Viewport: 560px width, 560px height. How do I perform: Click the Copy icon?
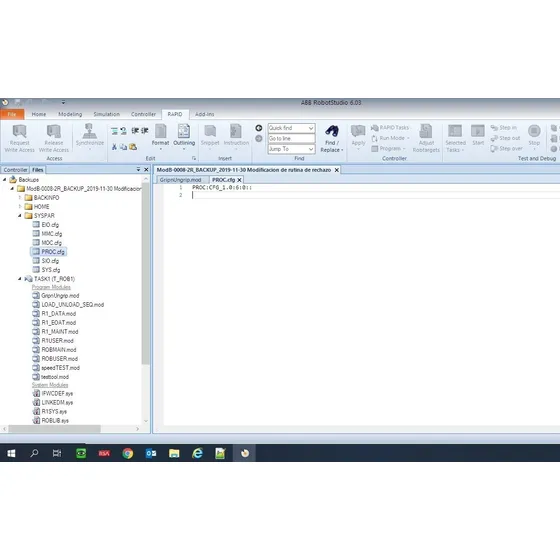(x=124, y=147)
